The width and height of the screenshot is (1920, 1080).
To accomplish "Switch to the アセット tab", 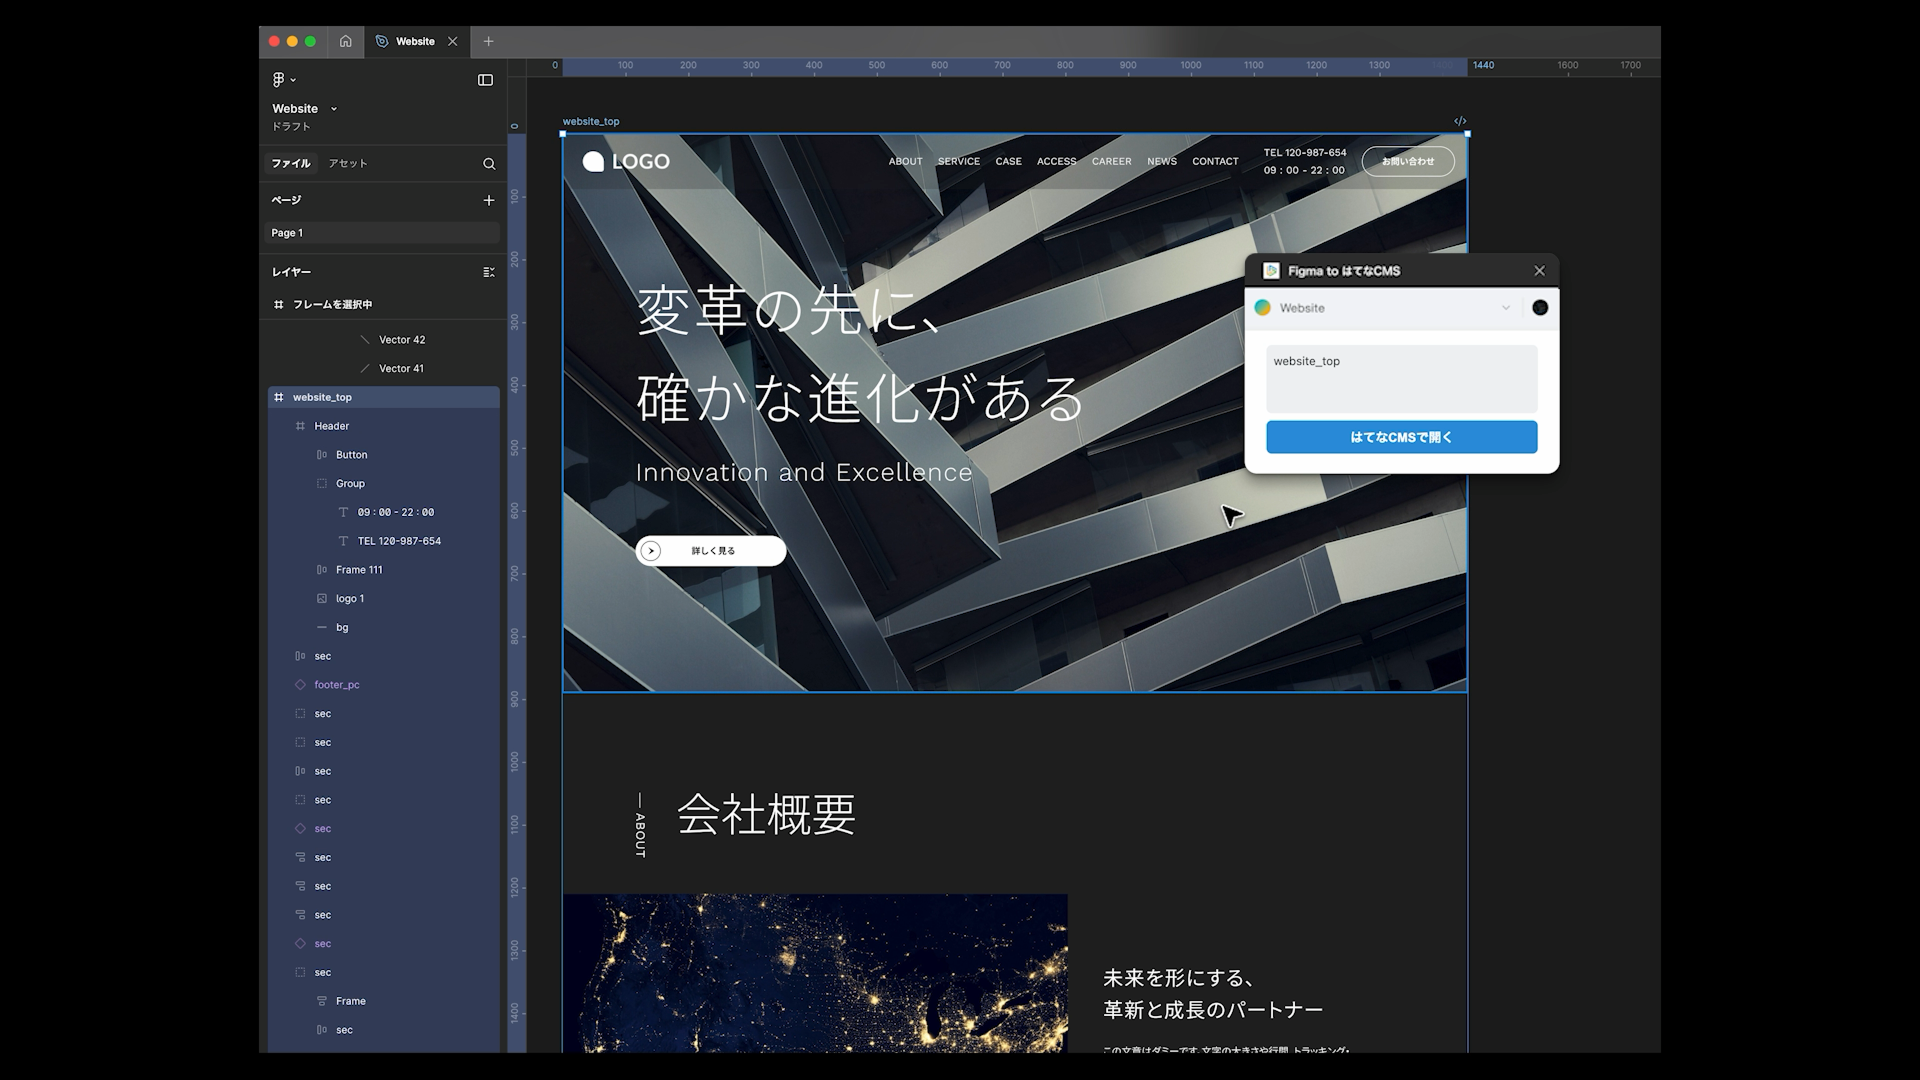I will (x=349, y=163).
